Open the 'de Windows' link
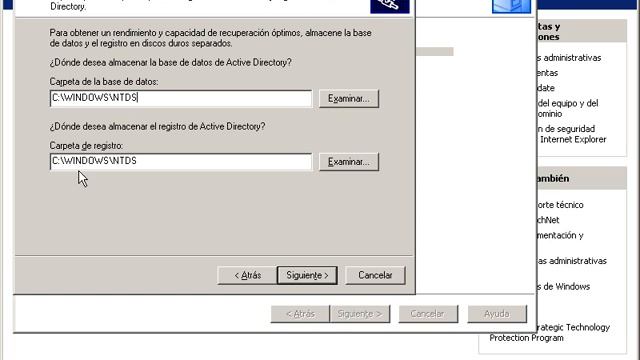This screenshot has width=640, height=360. click(x=564, y=287)
